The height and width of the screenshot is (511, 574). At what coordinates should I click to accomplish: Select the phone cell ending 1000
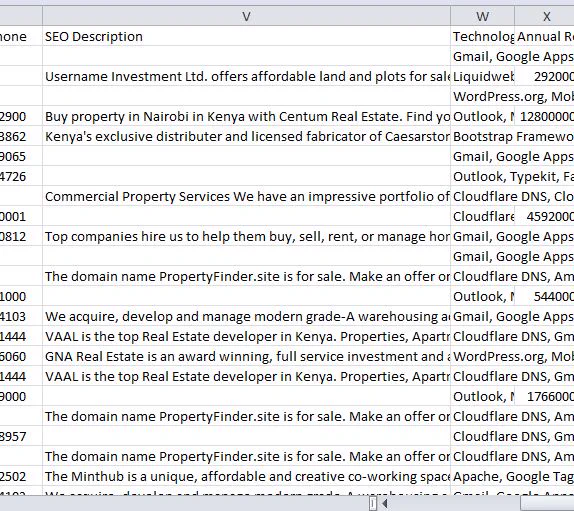pyautogui.click(x=21, y=296)
